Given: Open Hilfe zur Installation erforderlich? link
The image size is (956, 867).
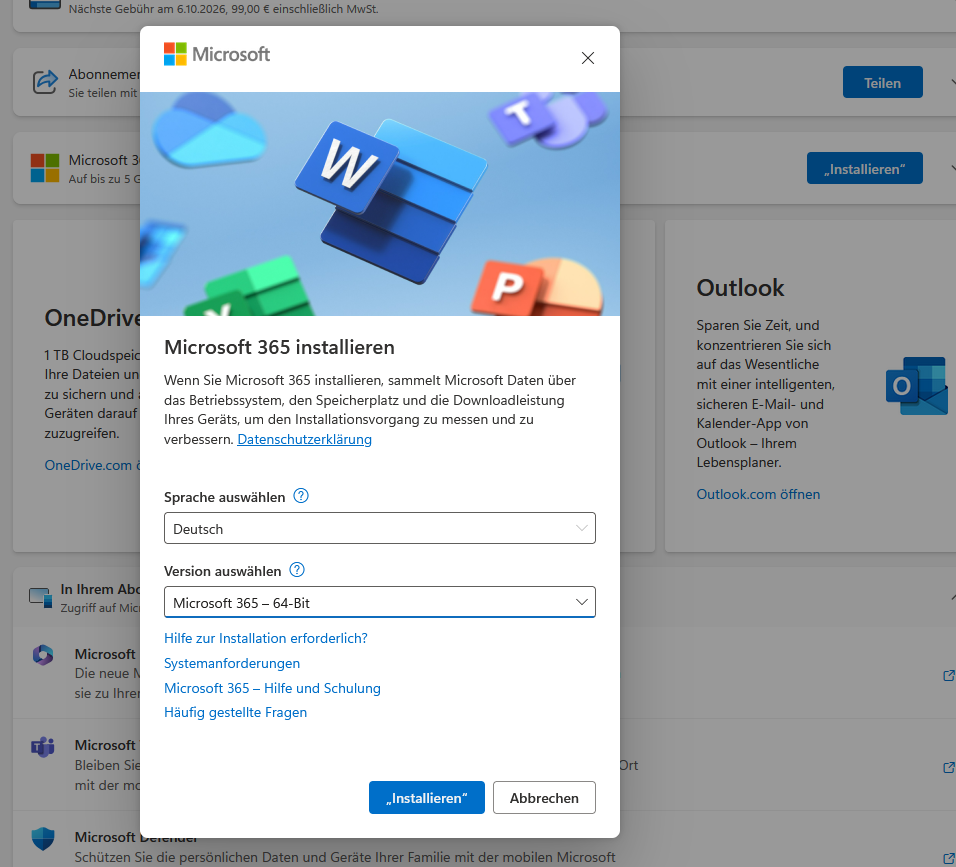Looking at the screenshot, I should coord(266,638).
